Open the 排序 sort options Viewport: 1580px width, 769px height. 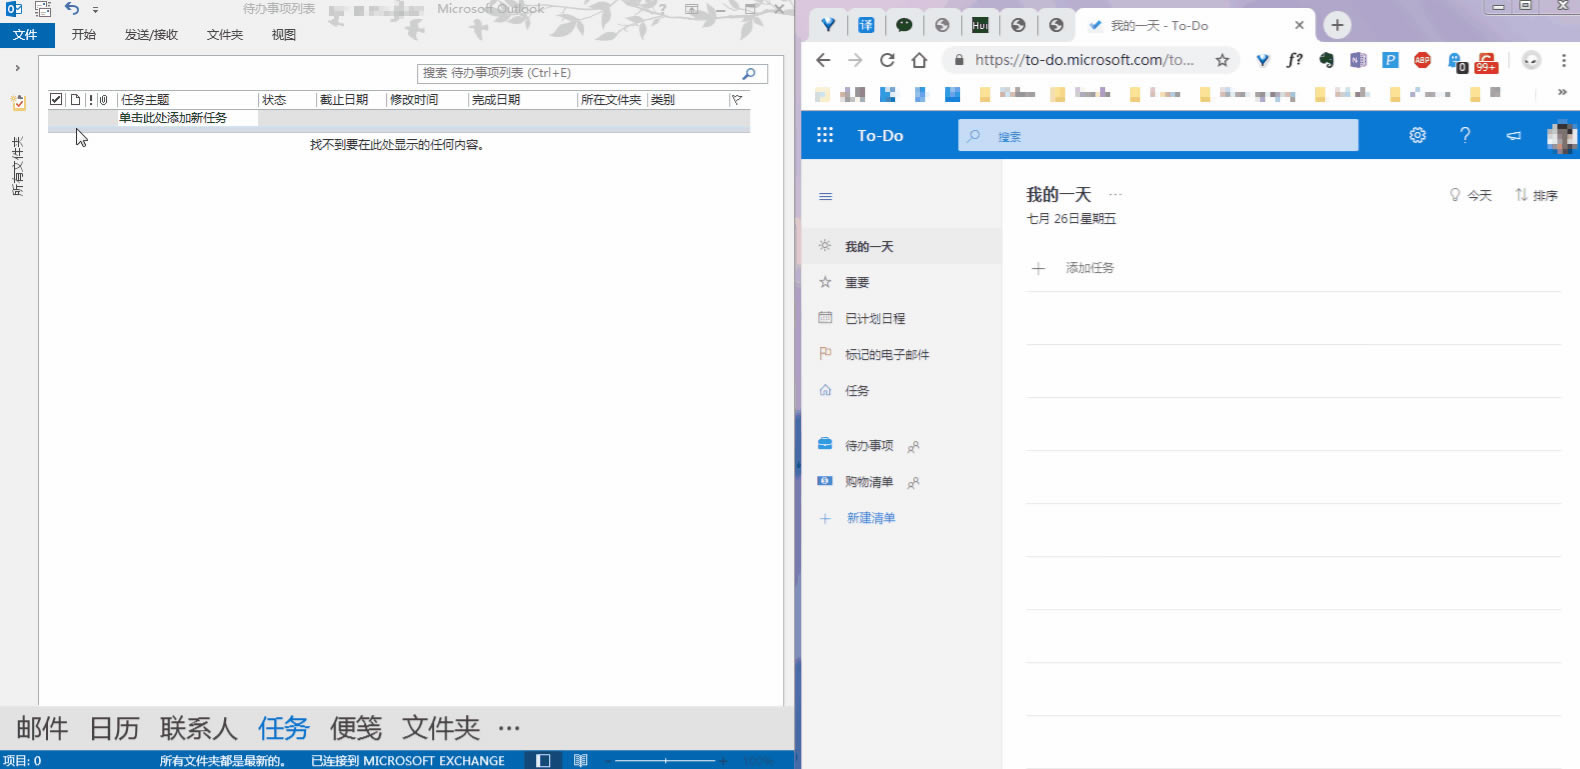pos(1536,195)
